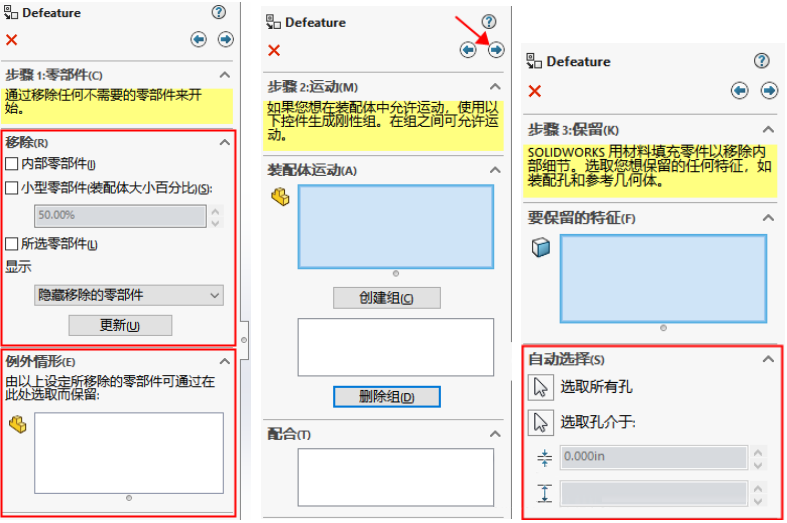Viewport: 787px width, 523px height.
Task: Click the 删除组 button
Action: click(x=386, y=397)
